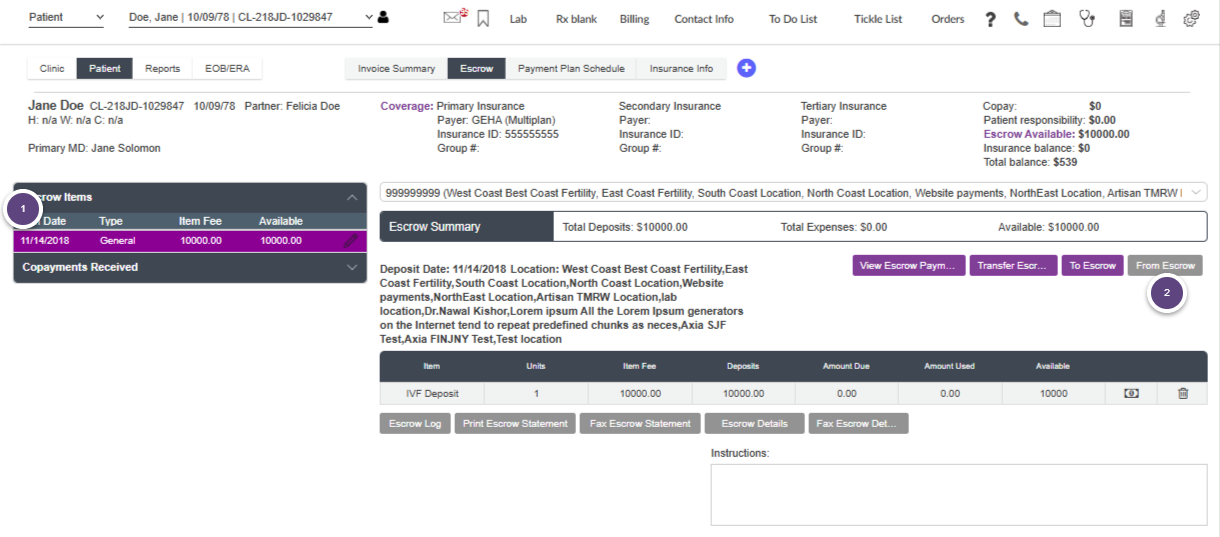Open the Patient type dropdown

pyautogui.click(x=66, y=18)
